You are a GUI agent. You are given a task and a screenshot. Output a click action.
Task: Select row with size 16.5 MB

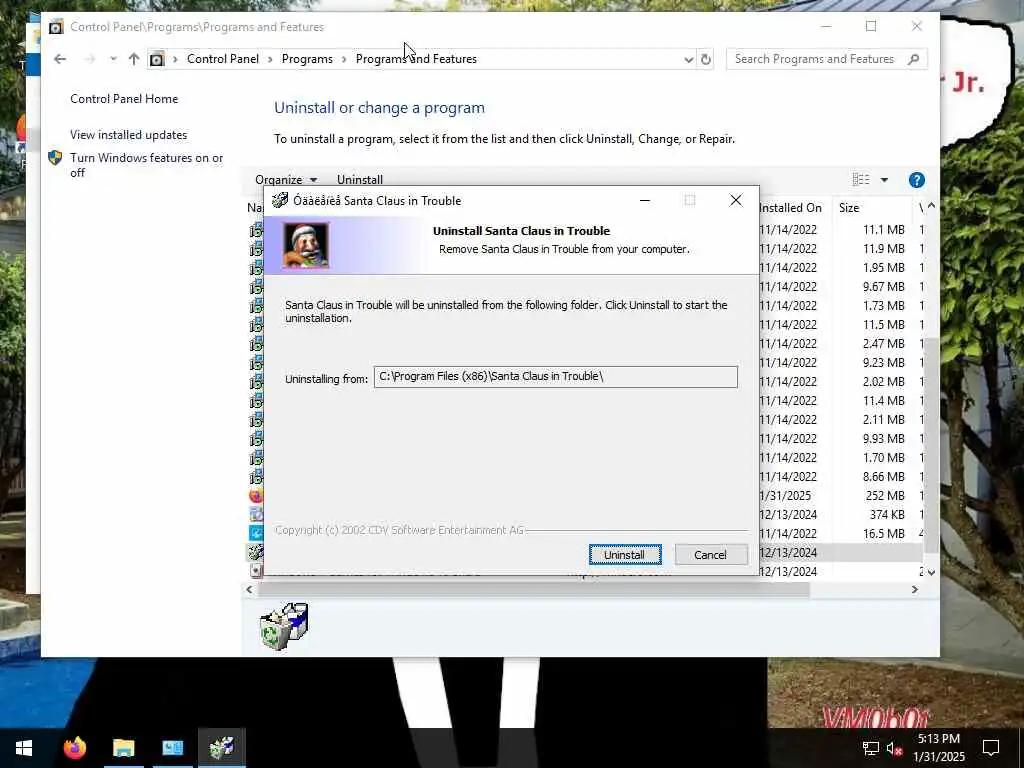tap(585, 533)
